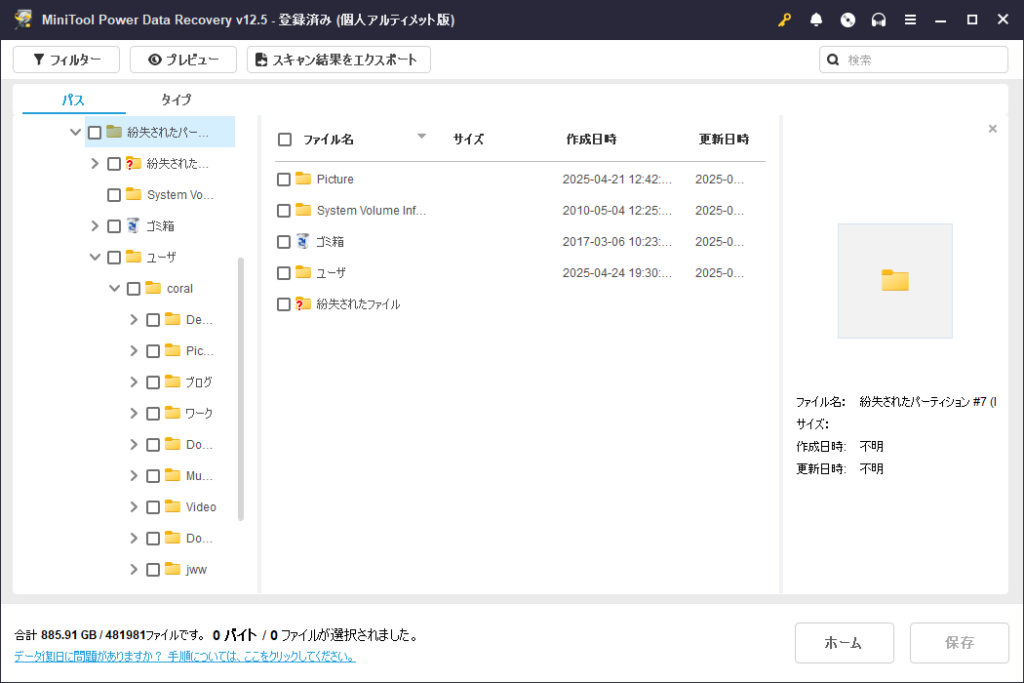Collapse the ユーザ tree node
Viewport: 1024px width, 683px height.
pyautogui.click(x=95, y=257)
